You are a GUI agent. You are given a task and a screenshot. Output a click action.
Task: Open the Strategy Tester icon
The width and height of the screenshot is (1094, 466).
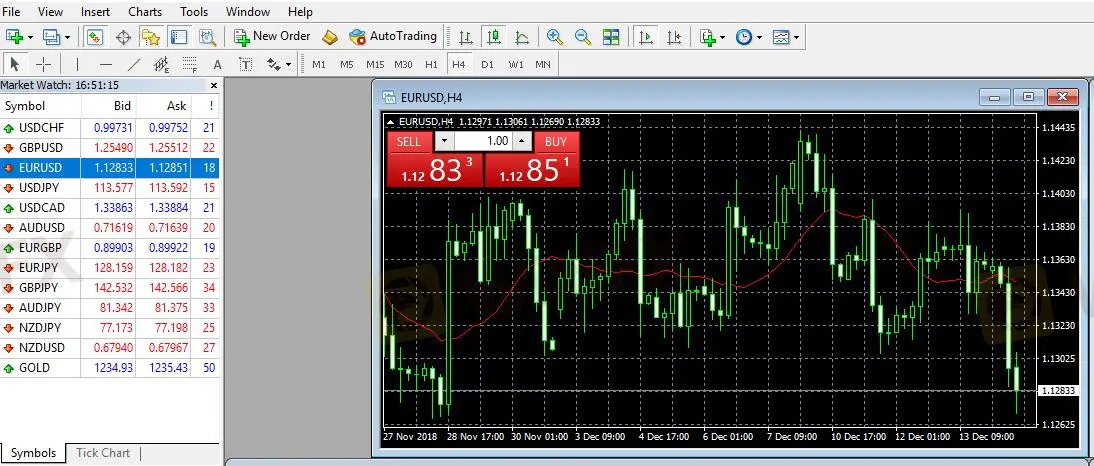(x=207, y=37)
